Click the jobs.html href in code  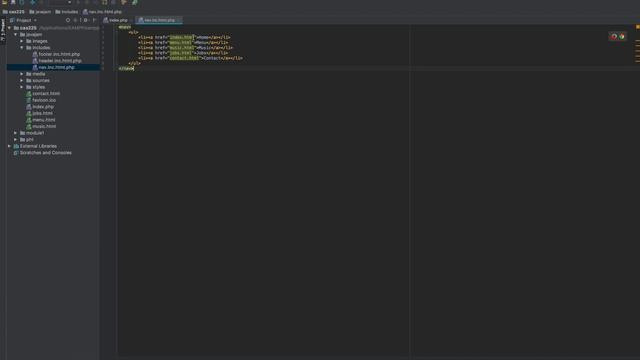tap(181, 53)
